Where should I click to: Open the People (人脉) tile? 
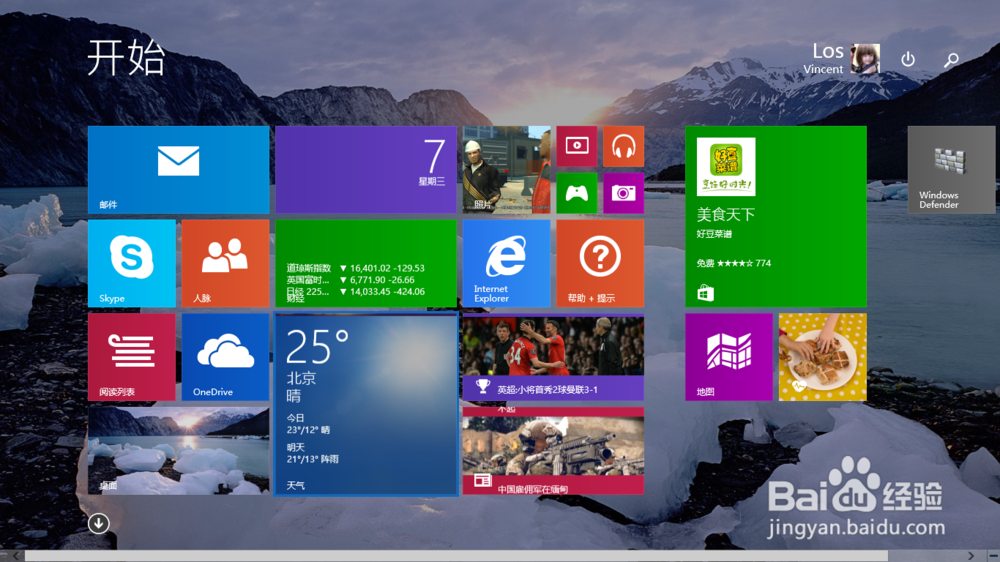pyautogui.click(x=225, y=263)
